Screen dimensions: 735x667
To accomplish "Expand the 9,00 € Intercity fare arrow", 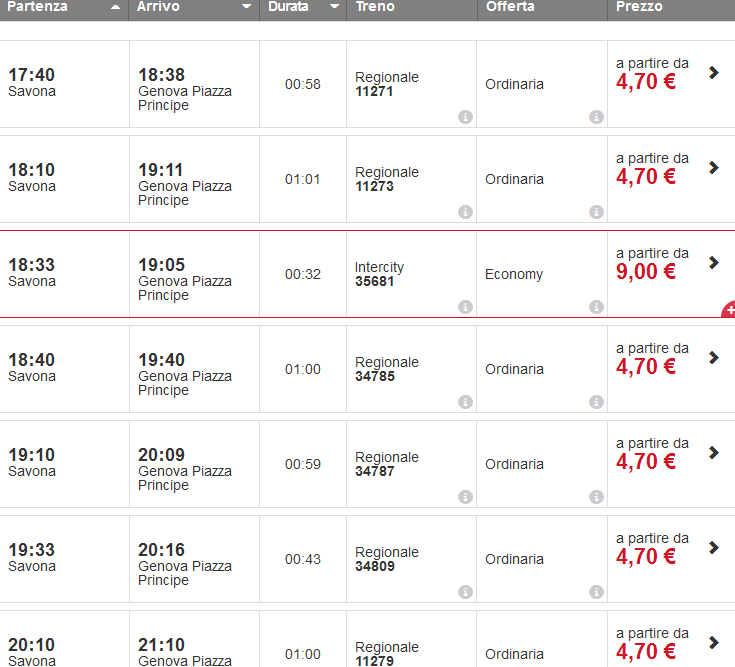I will [713, 262].
